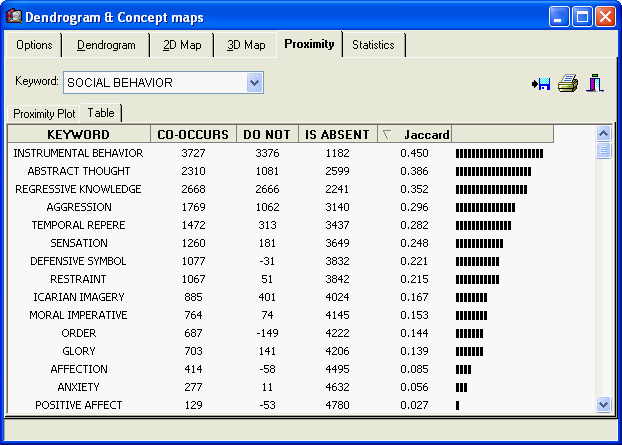Click the printer icon

click(x=567, y=83)
